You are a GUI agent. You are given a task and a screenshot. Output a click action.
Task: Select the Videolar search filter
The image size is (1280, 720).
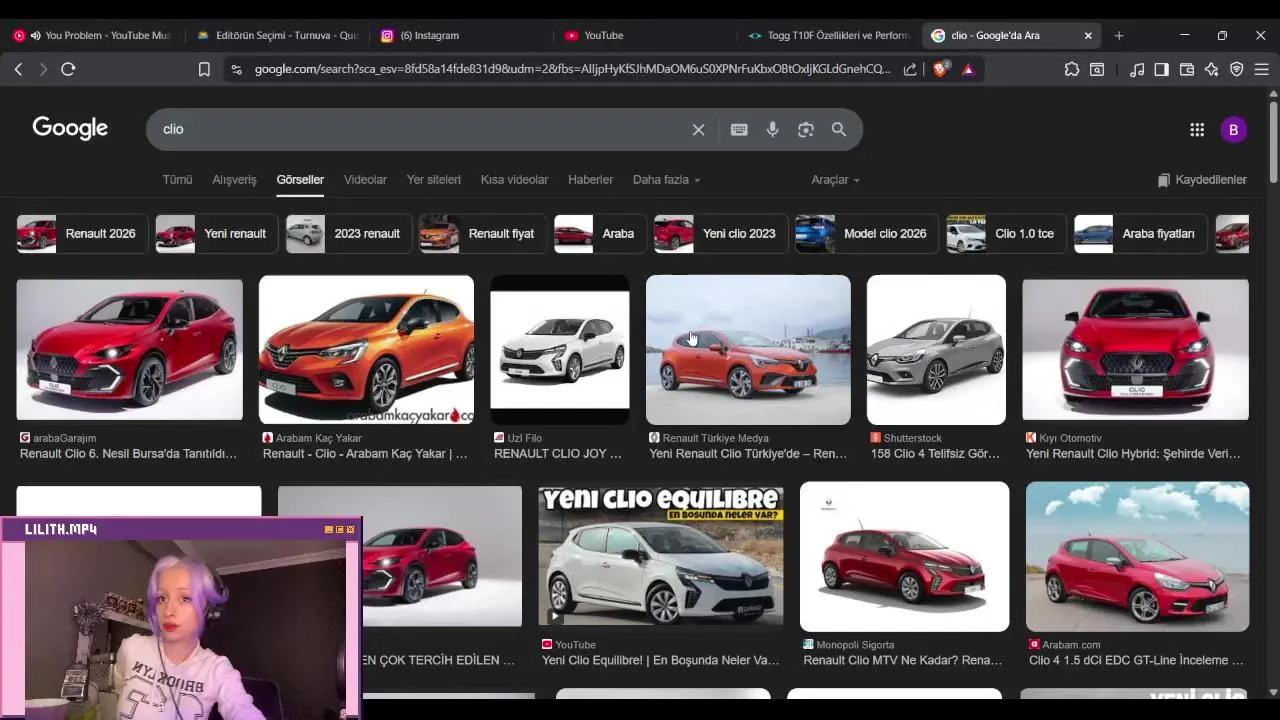[365, 180]
